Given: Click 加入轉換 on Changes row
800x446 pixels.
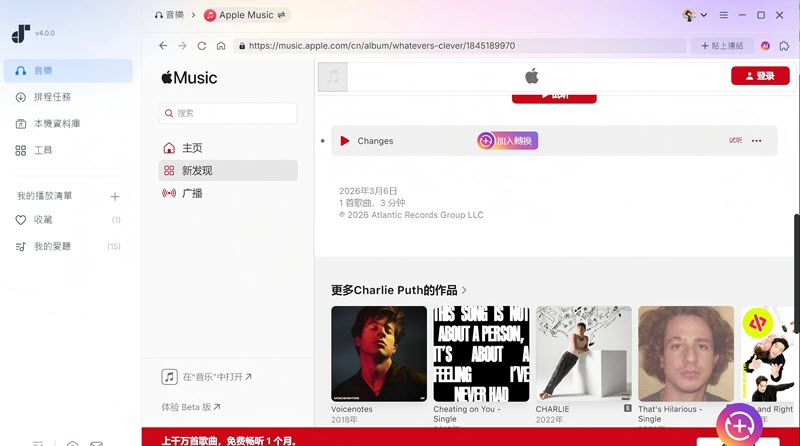Looking at the screenshot, I should (x=508, y=141).
